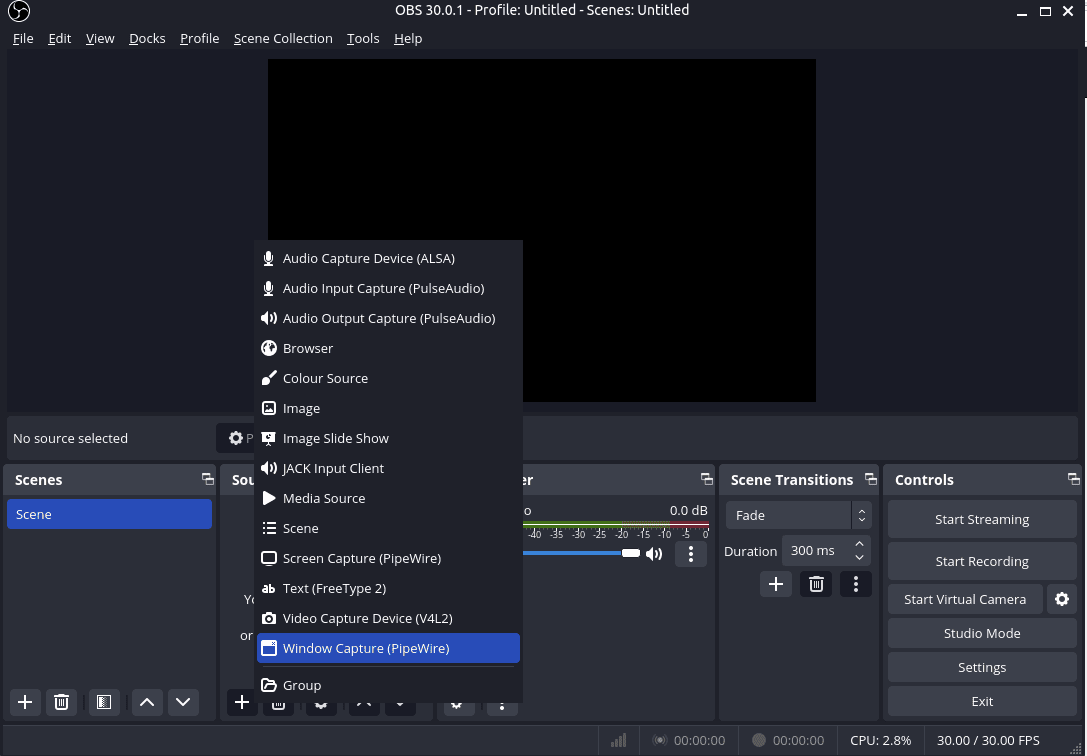Open the Tools menu
This screenshot has width=1087, height=756.
click(x=363, y=39)
